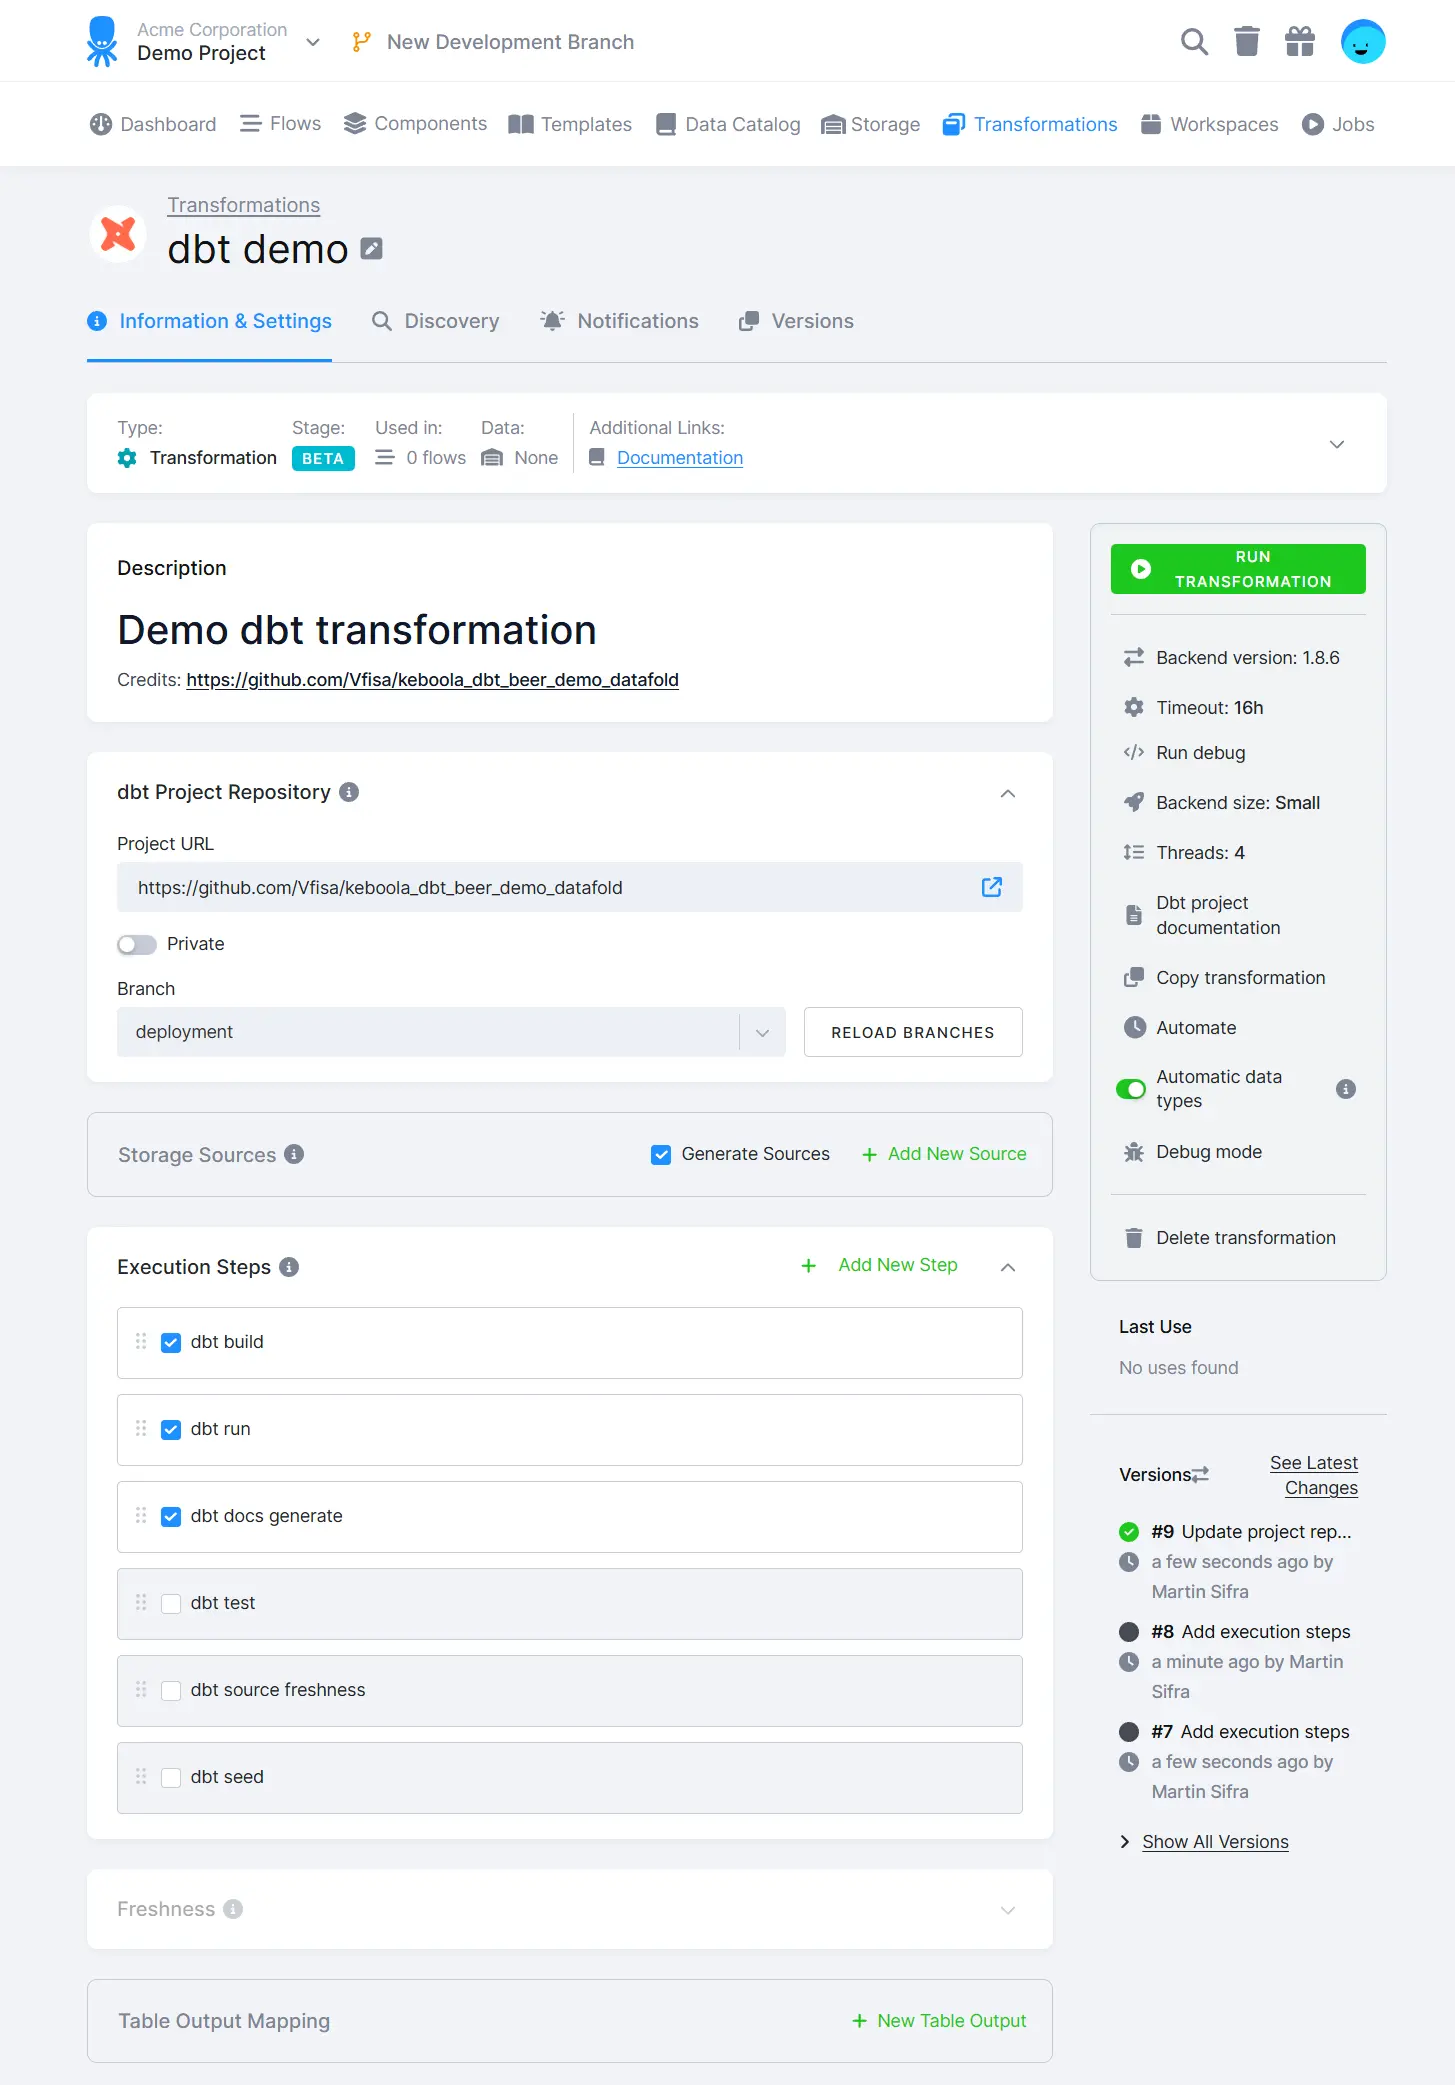Image resolution: width=1455 pixels, height=2085 pixels.
Task: Open project URL via external link icon
Action: pyautogui.click(x=991, y=887)
